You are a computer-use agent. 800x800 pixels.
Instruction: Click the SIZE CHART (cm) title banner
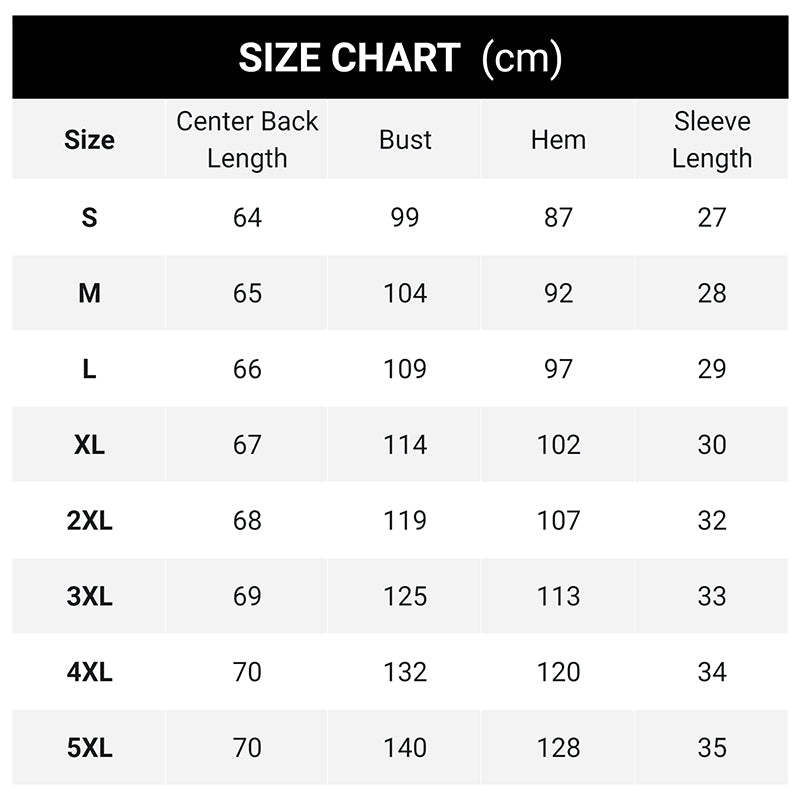(400, 58)
